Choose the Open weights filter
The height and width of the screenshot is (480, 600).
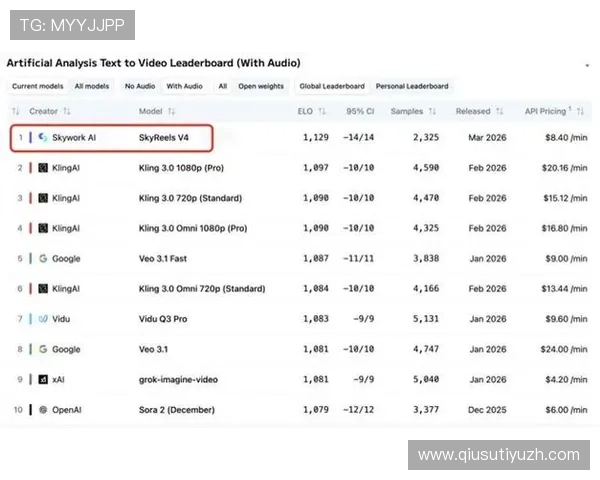tap(261, 86)
